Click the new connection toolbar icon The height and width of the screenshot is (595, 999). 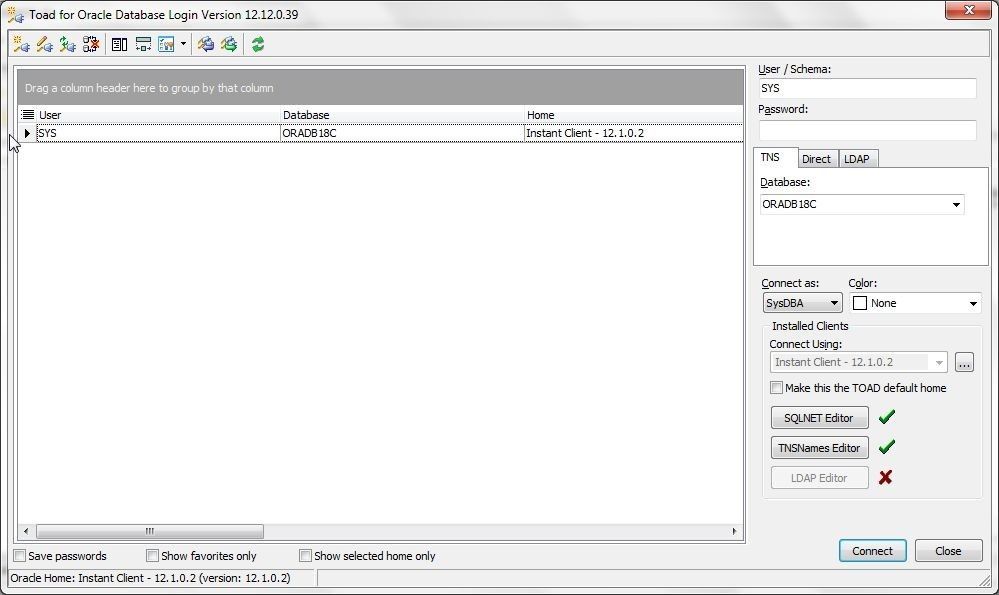pyautogui.click(x=21, y=44)
